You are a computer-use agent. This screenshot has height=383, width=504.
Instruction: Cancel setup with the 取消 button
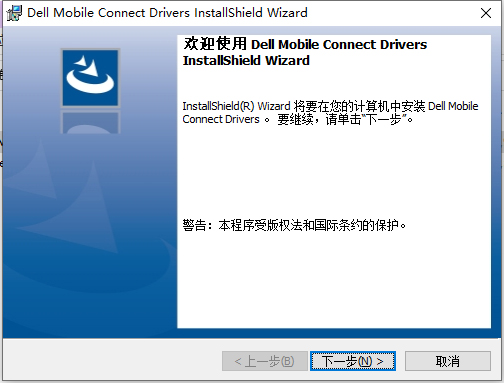pos(448,361)
